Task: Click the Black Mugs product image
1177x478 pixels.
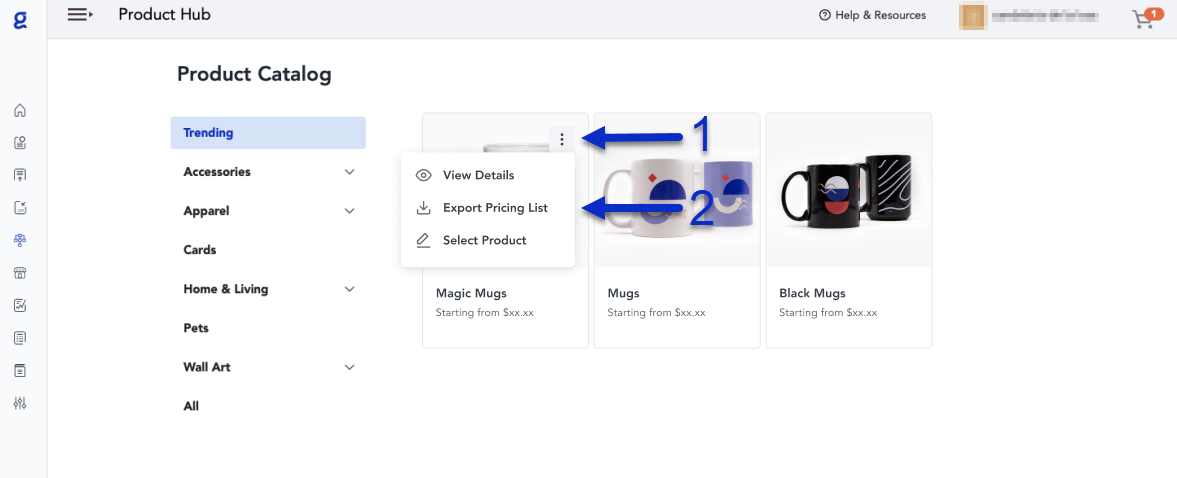Action: (849, 191)
